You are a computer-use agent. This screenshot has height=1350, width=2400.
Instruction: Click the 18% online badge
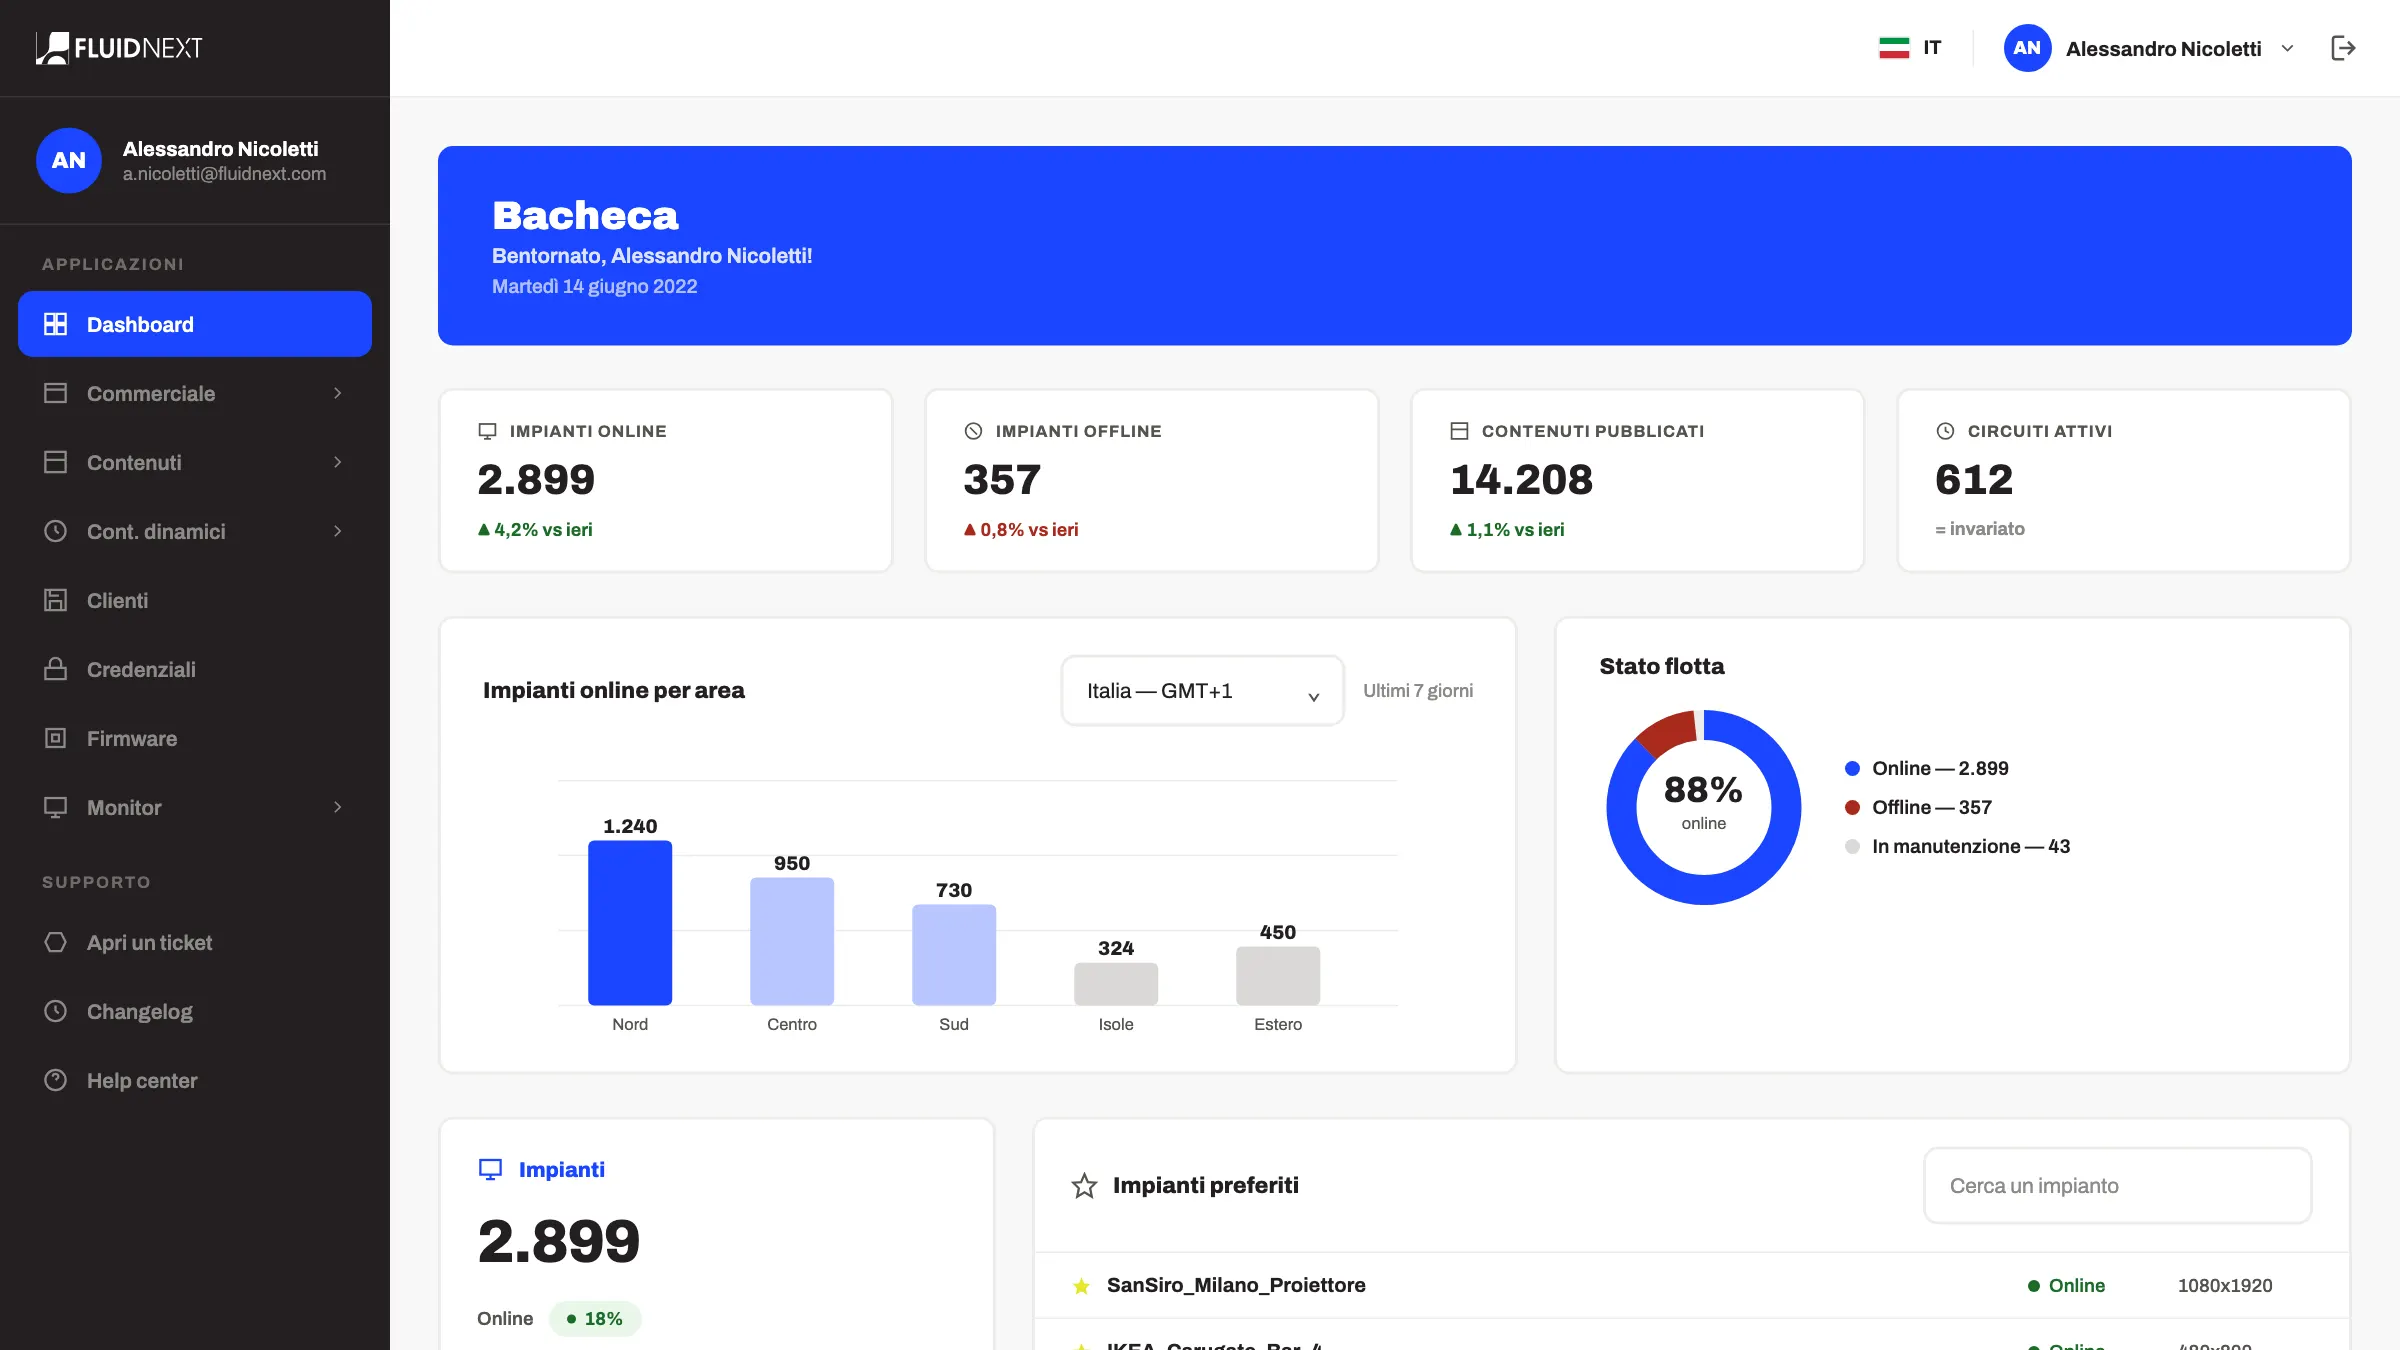tap(595, 1319)
